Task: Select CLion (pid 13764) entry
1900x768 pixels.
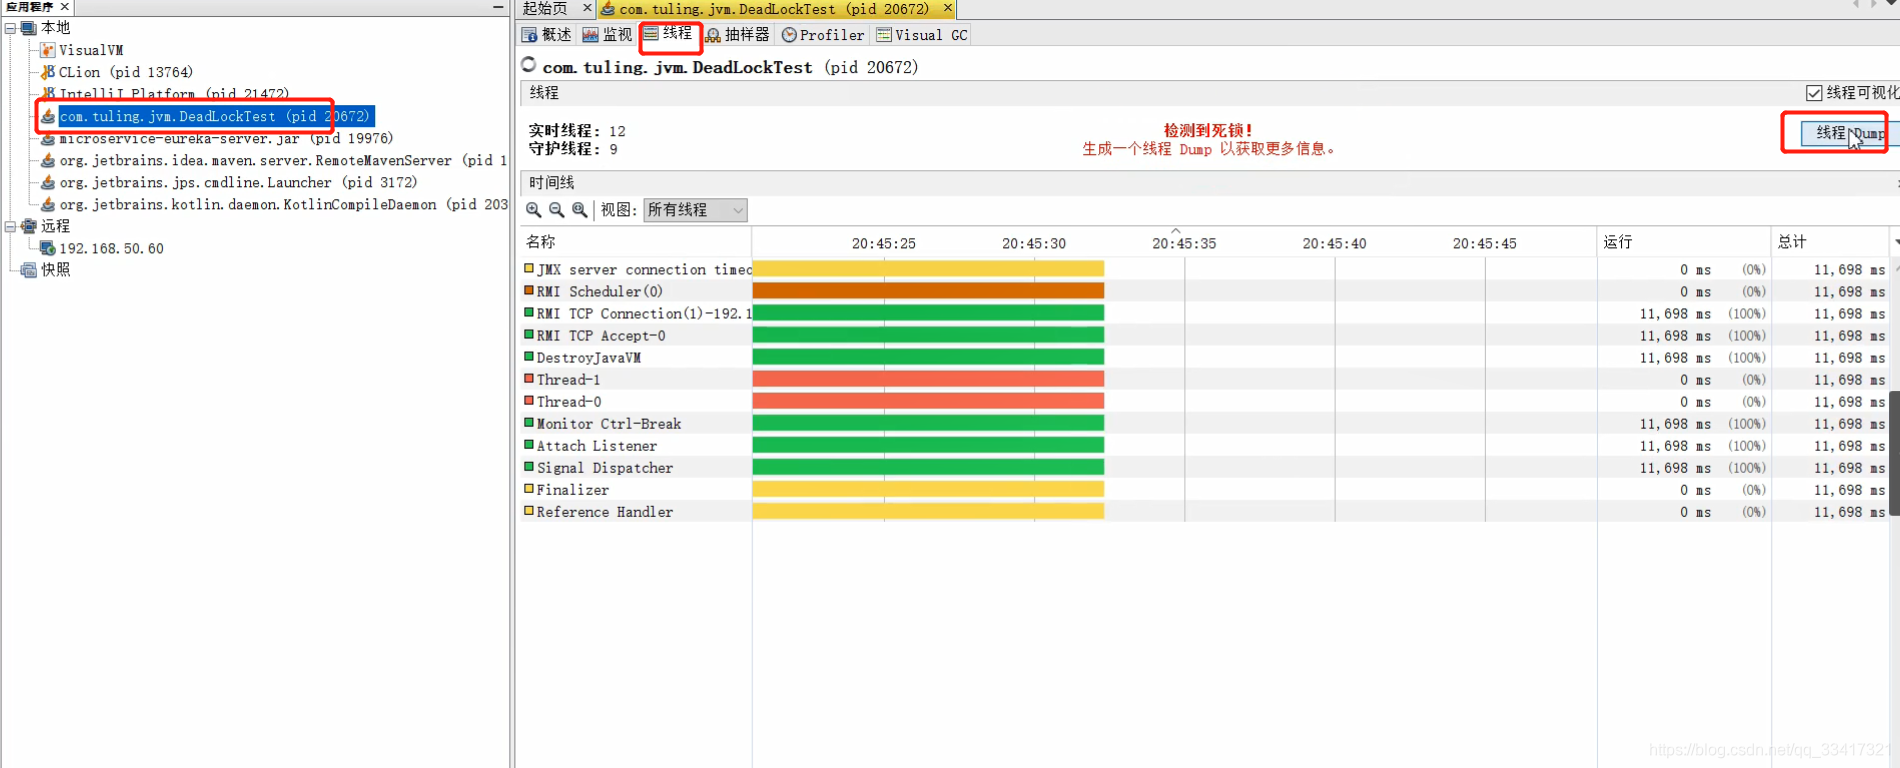Action: coord(126,72)
